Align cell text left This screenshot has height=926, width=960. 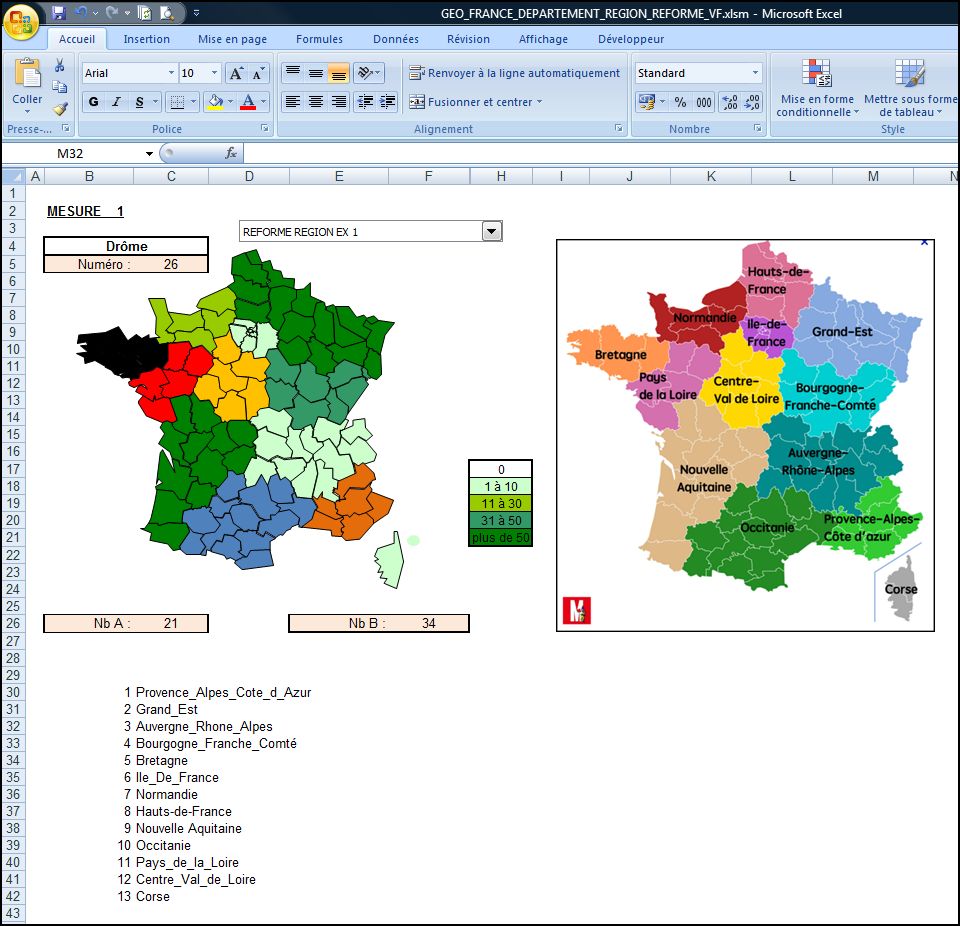293,102
